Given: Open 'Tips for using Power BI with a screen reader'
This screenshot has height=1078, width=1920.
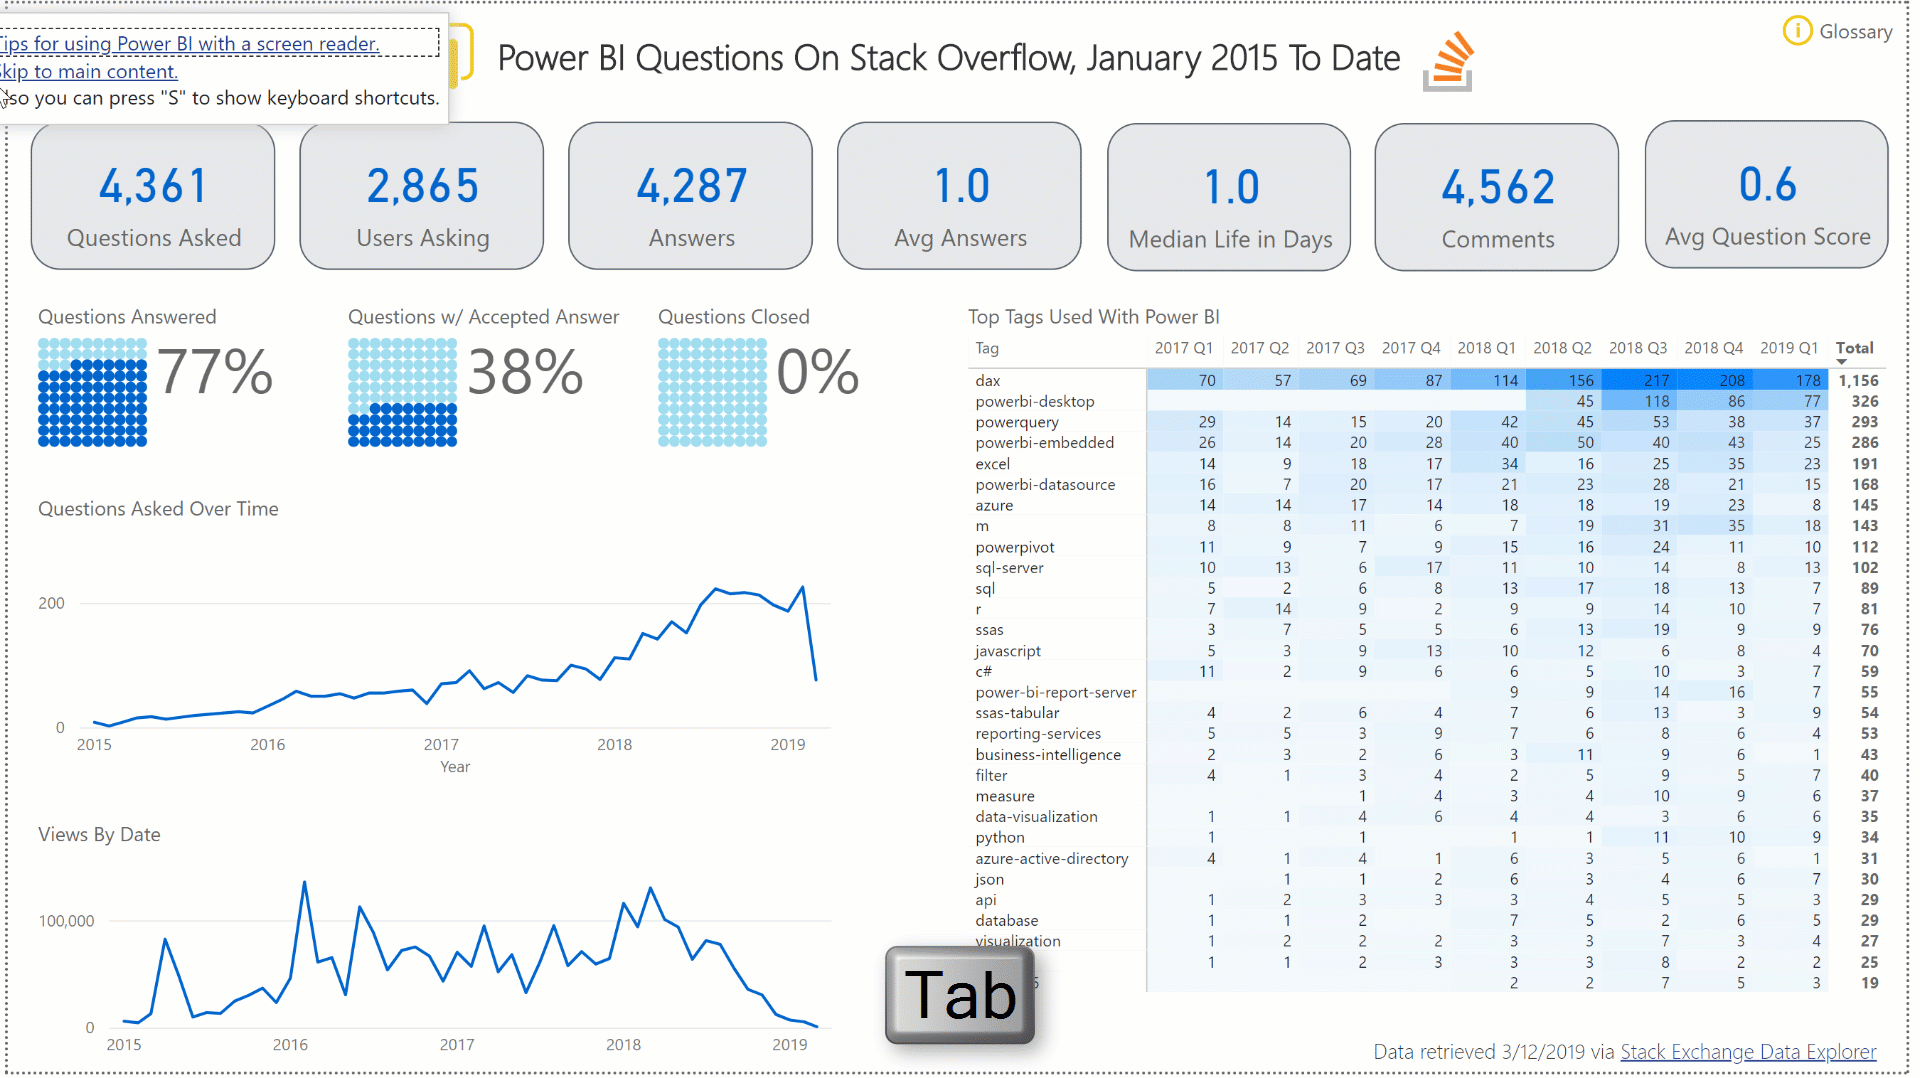Looking at the screenshot, I should [189, 44].
